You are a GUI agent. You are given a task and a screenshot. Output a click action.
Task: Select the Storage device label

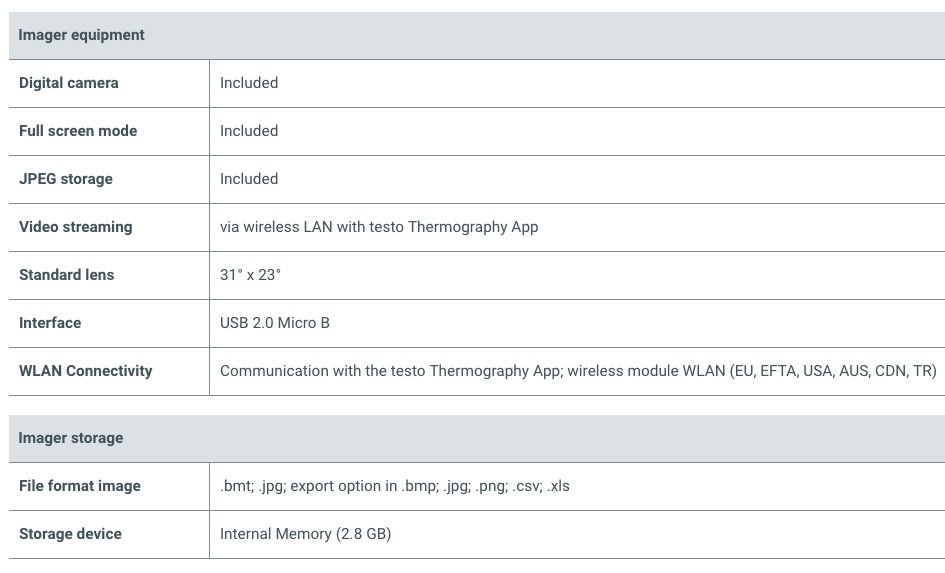pyautogui.click(x=71, y=534)
